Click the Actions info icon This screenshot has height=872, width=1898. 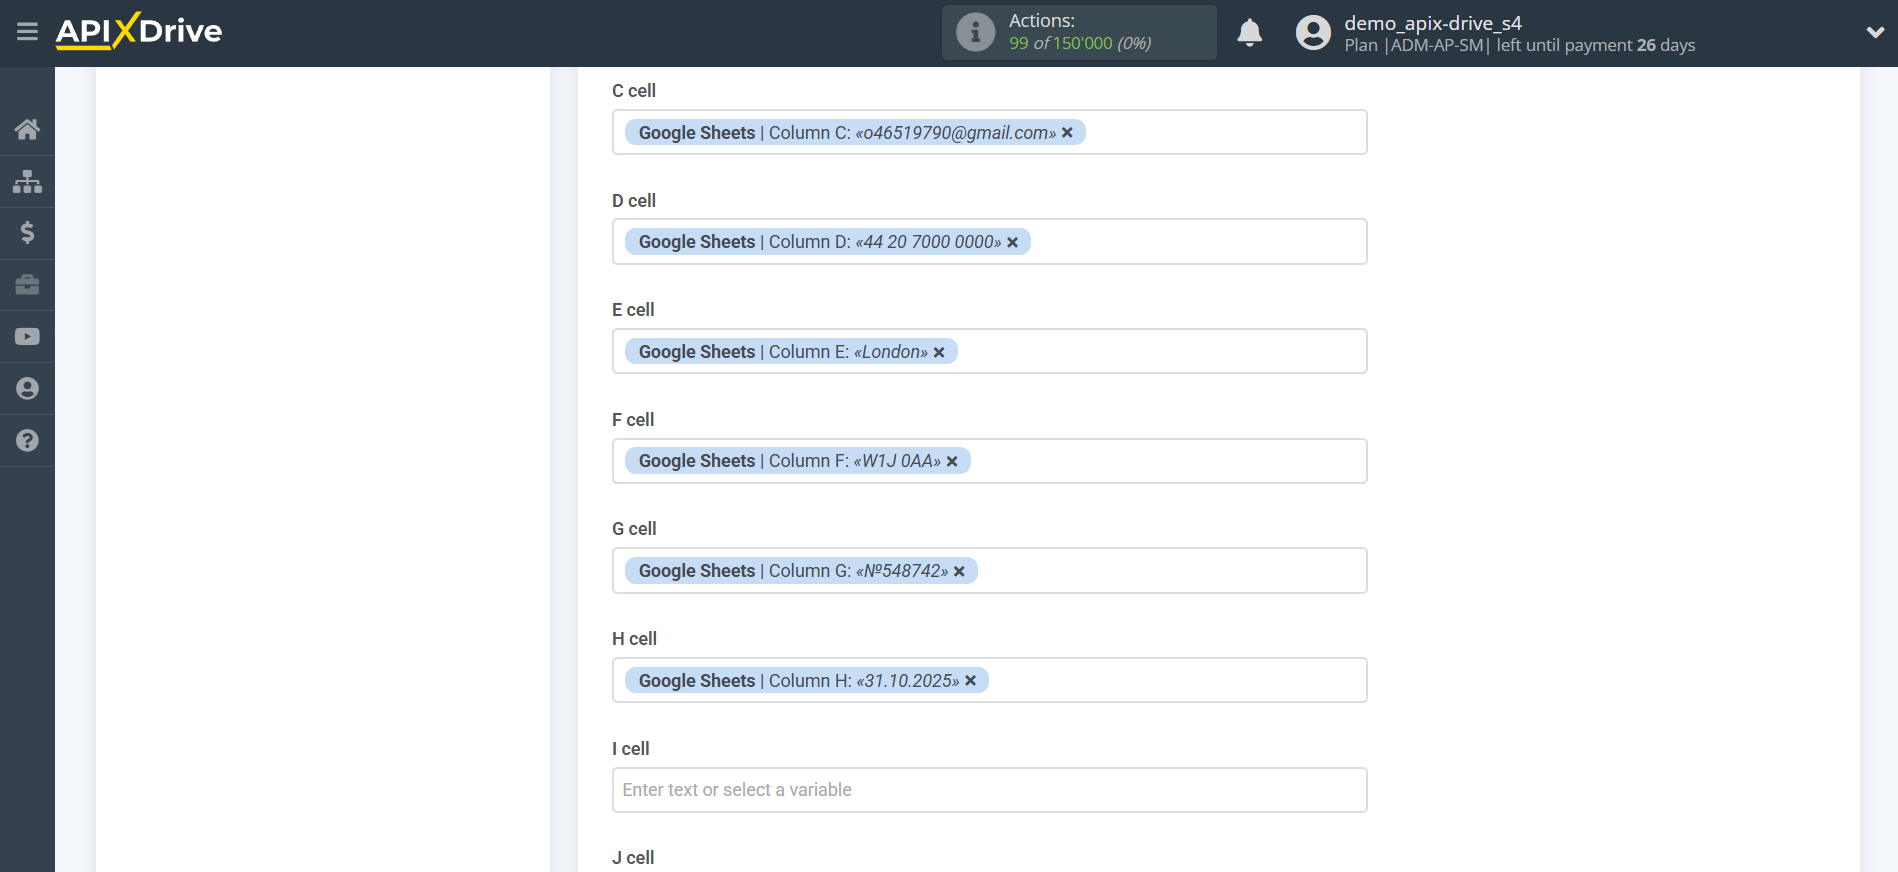pyautogui.click(x=974, y=31)
